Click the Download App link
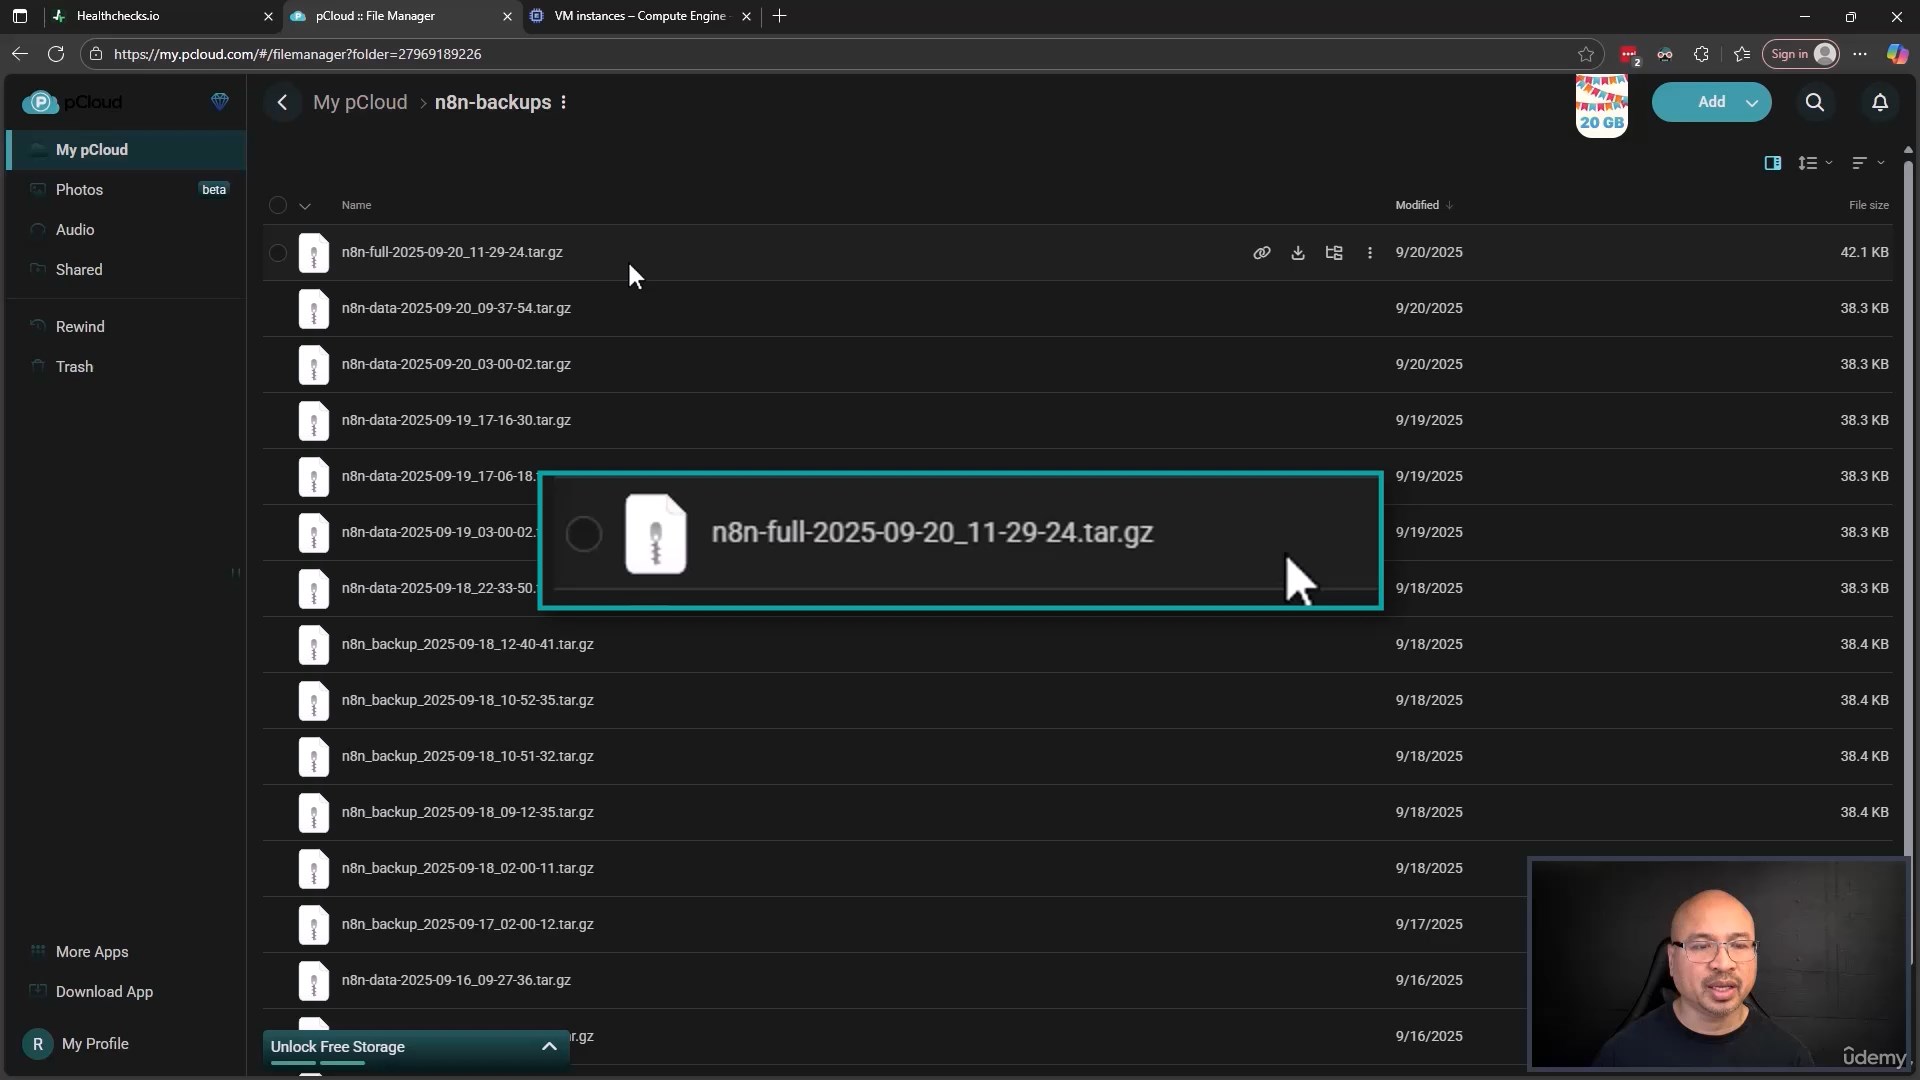 pyautogui.click(x=104, y=992)
